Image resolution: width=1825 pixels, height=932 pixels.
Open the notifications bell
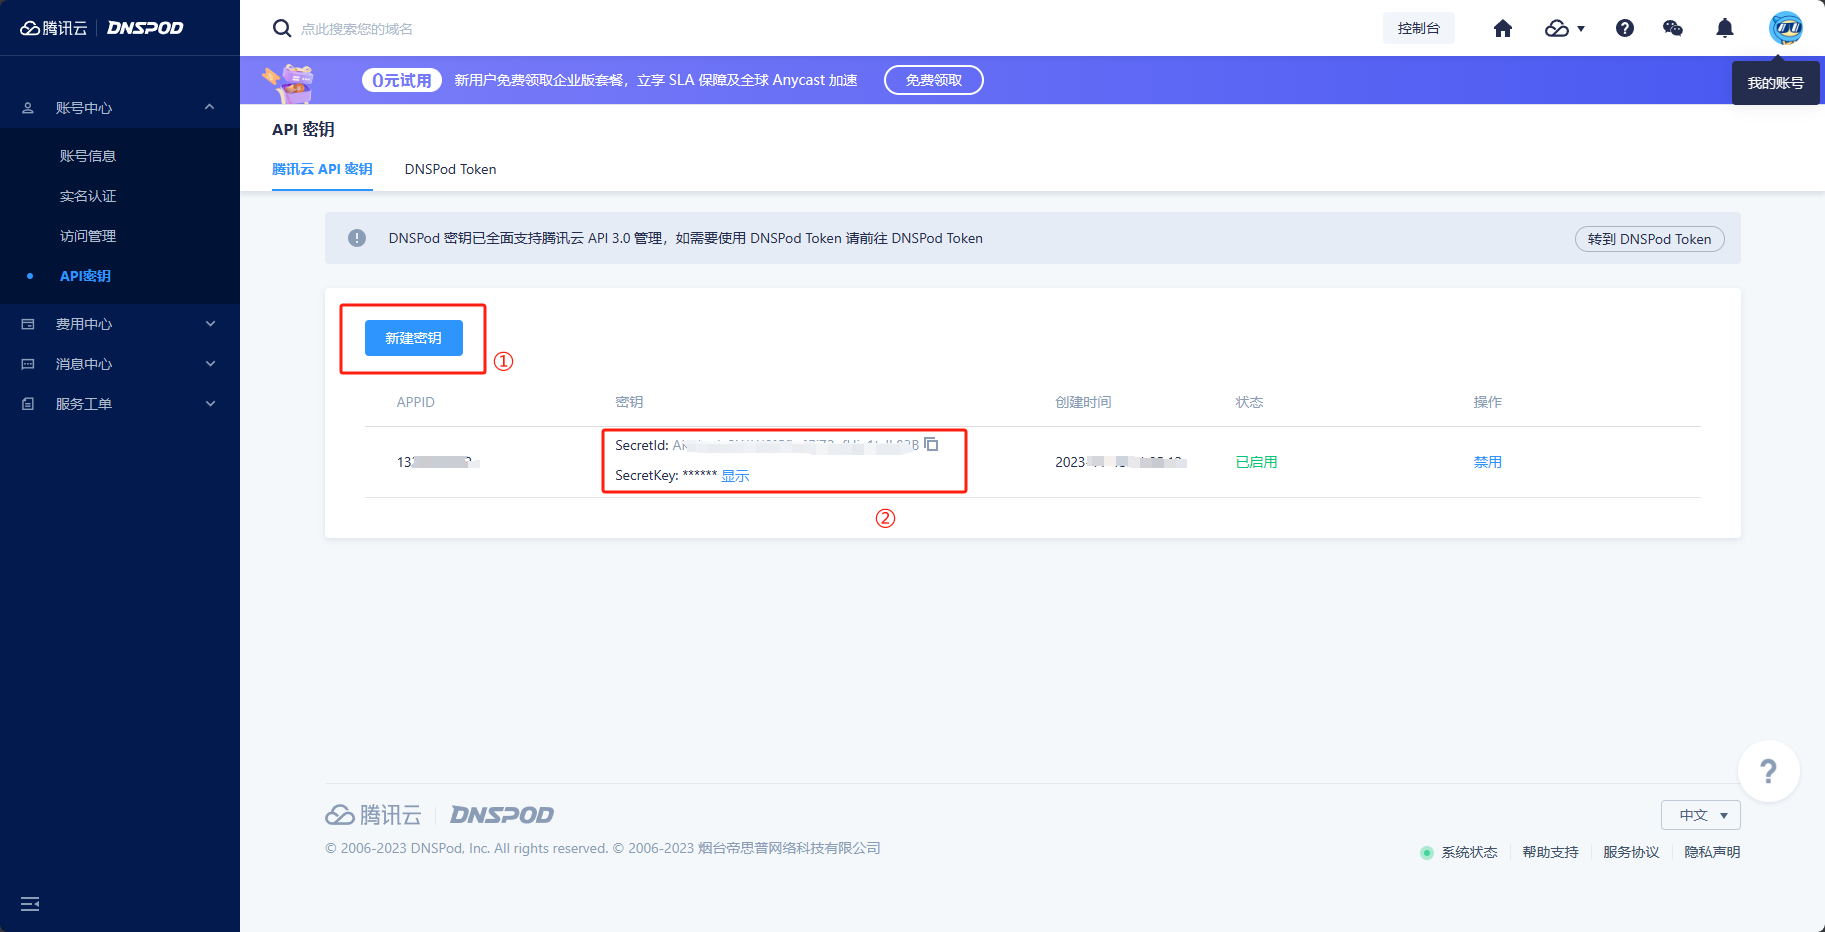click(x=1725, y=28)
